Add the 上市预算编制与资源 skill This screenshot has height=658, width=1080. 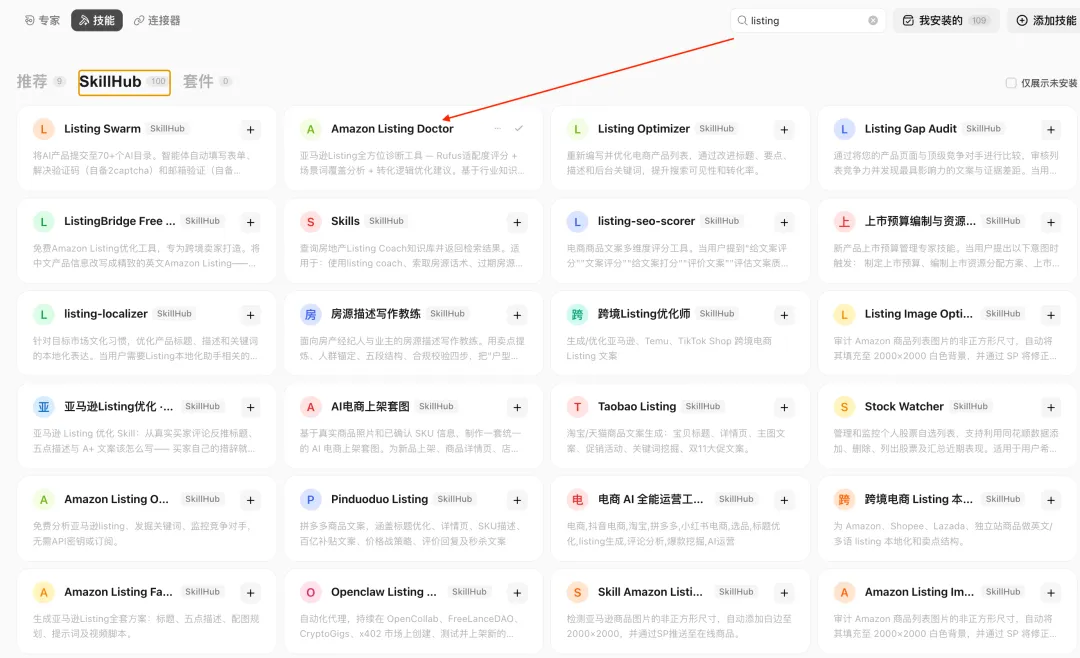pos(1050,223)
